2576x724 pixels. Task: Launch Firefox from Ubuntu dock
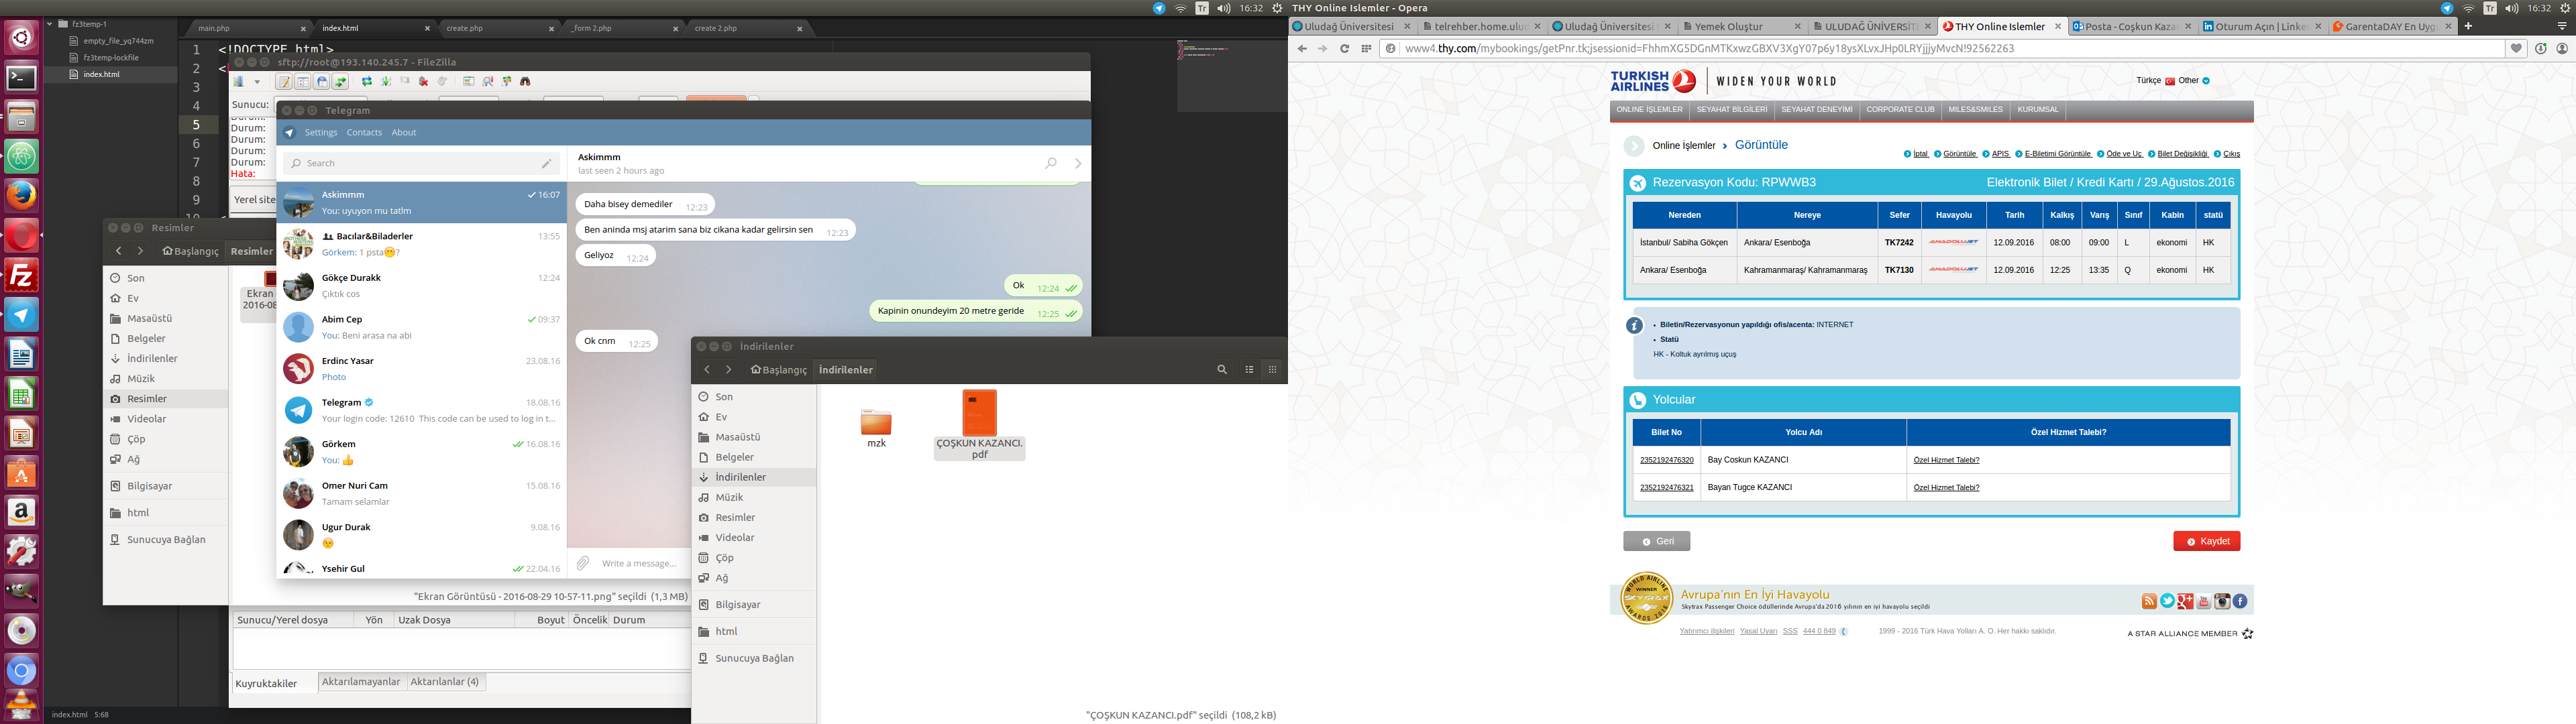click(21, 195)
